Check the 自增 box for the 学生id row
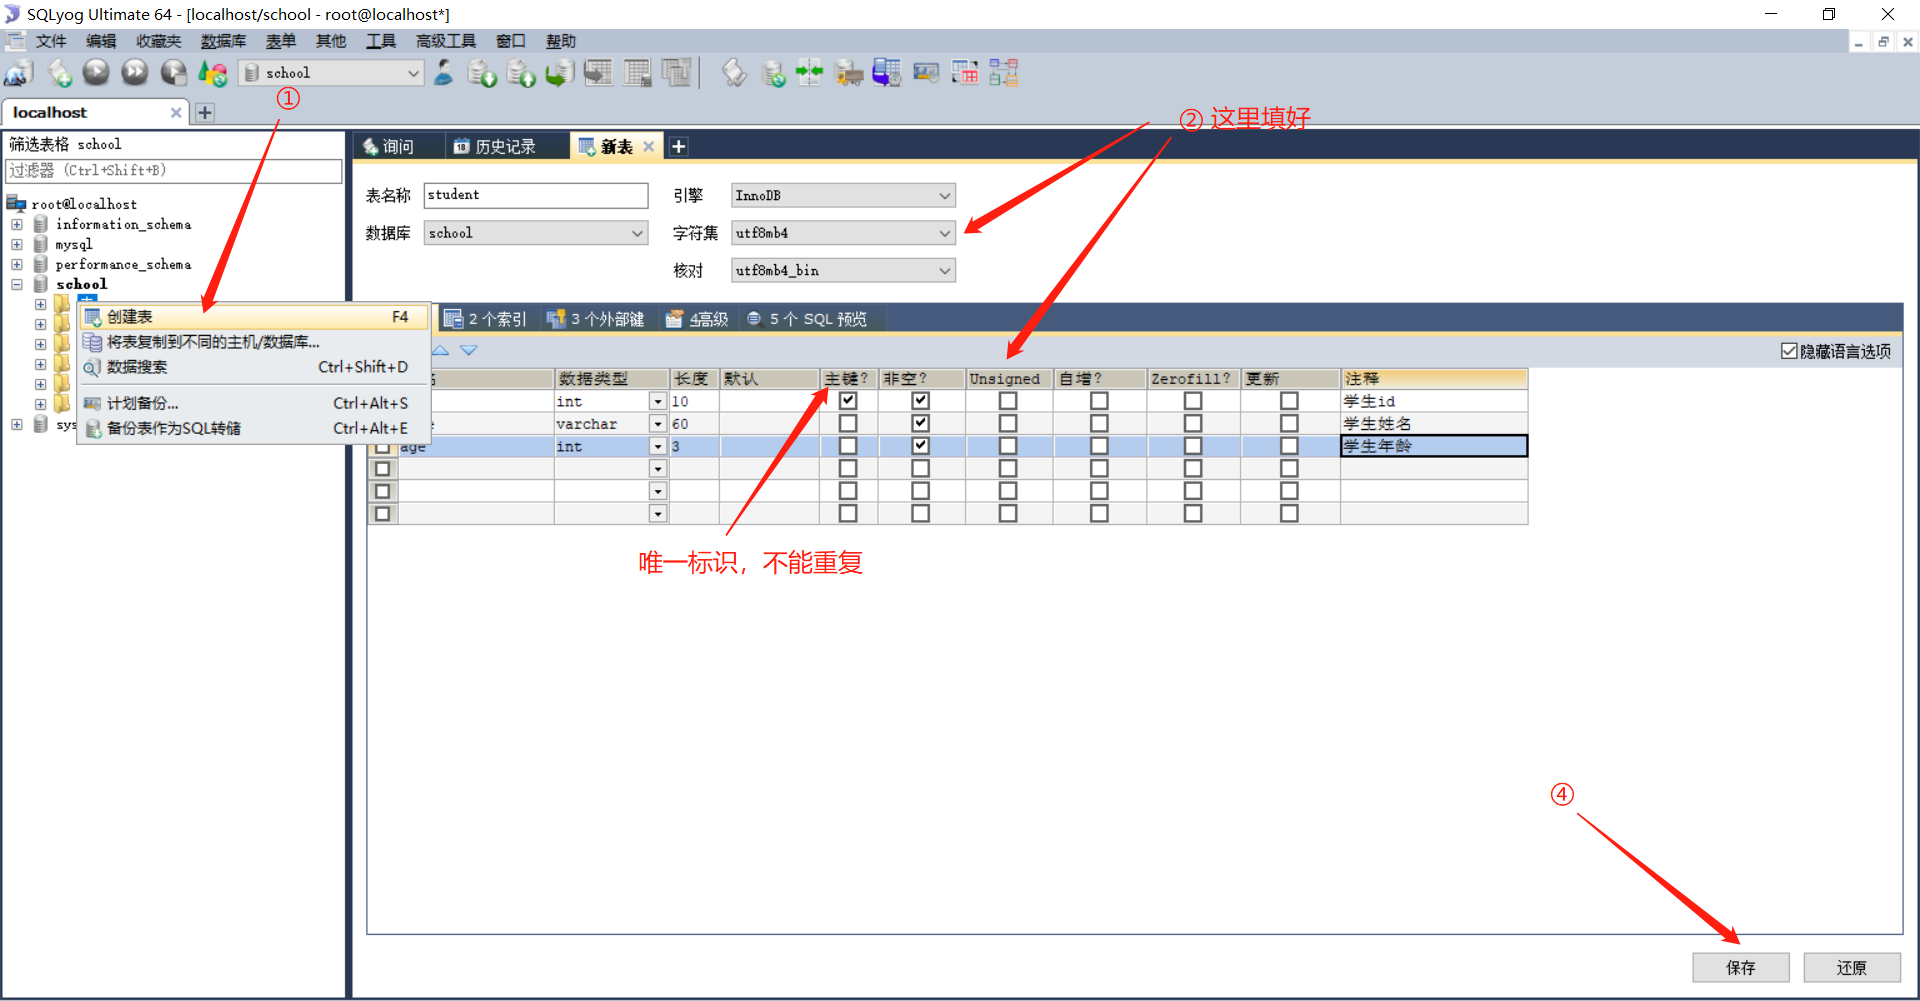 click(x=1099, y=401)
